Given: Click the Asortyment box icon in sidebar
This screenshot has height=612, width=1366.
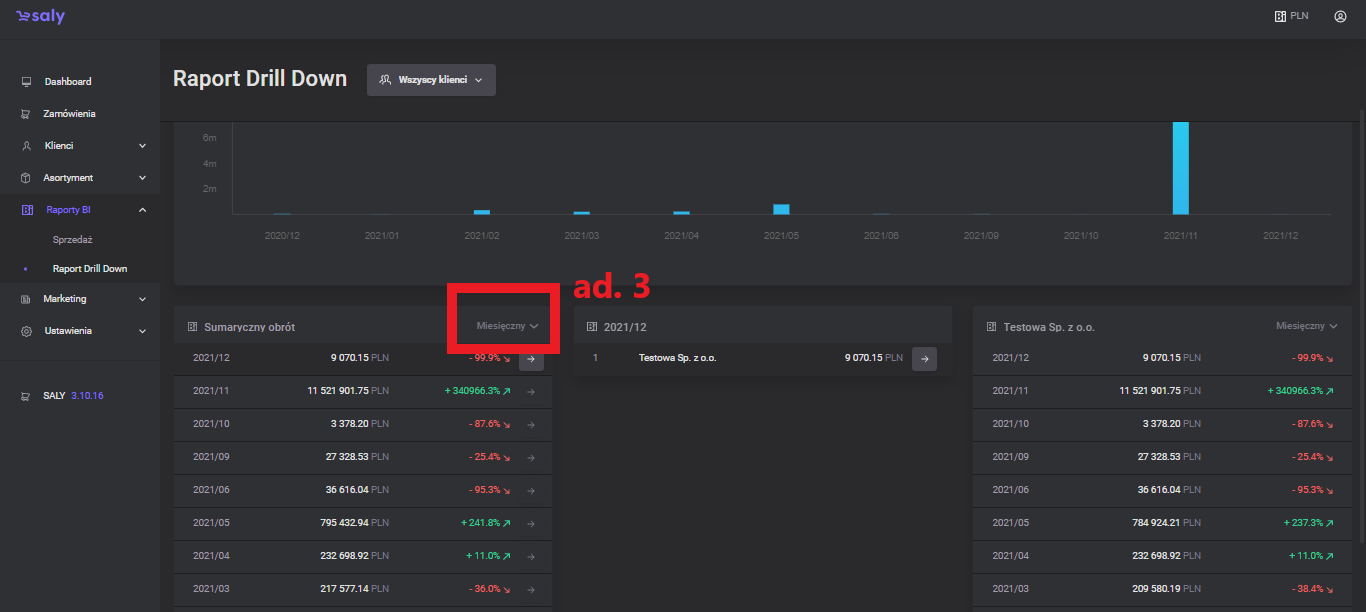Looking at the screenshot, I should [x=26, y=178].
